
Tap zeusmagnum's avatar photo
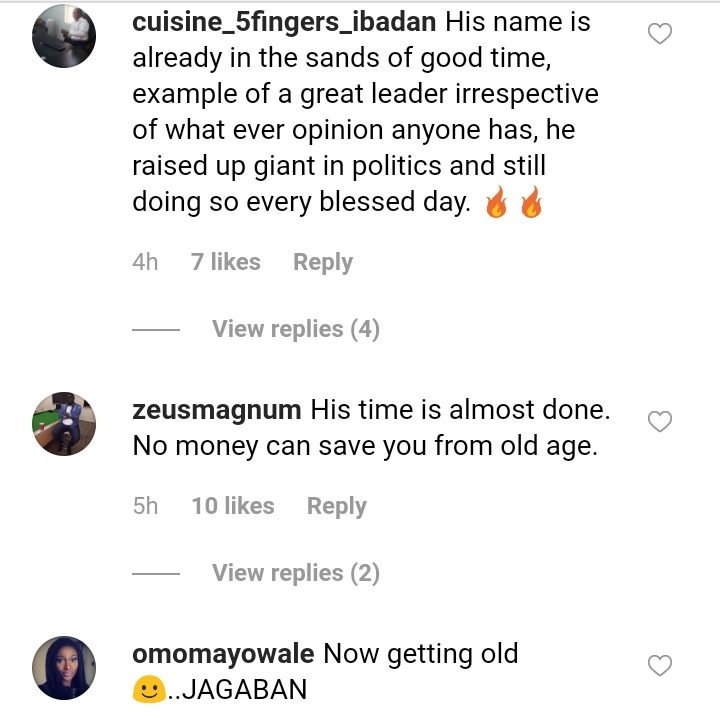(64, 423)
